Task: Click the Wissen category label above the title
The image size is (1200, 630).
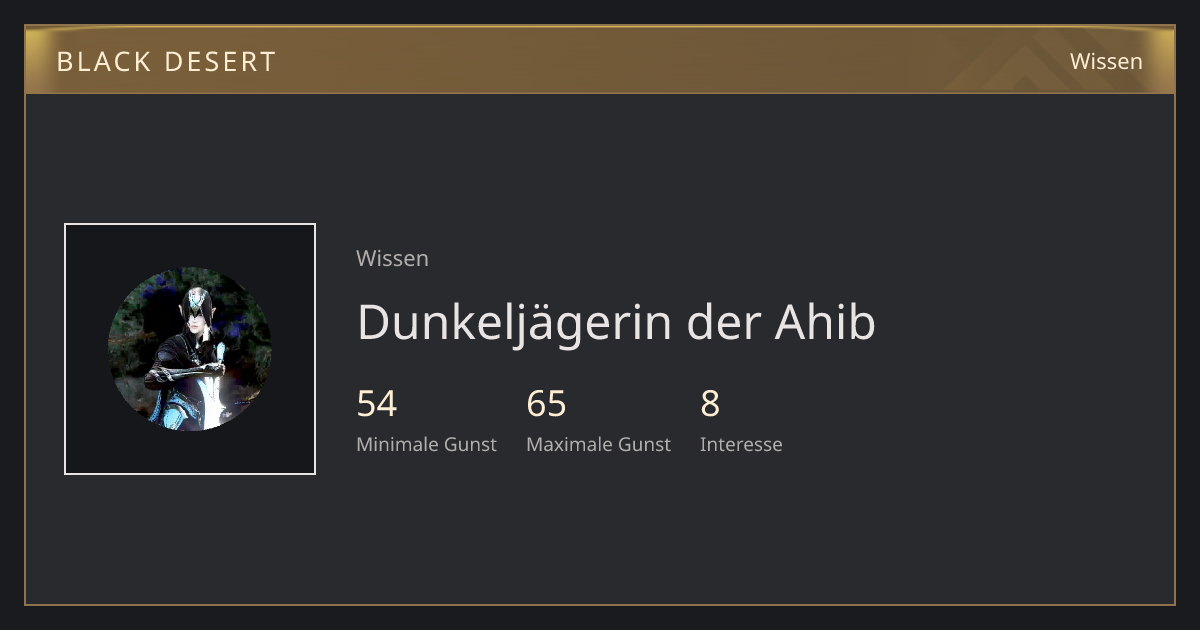Action: pos(392,258)
